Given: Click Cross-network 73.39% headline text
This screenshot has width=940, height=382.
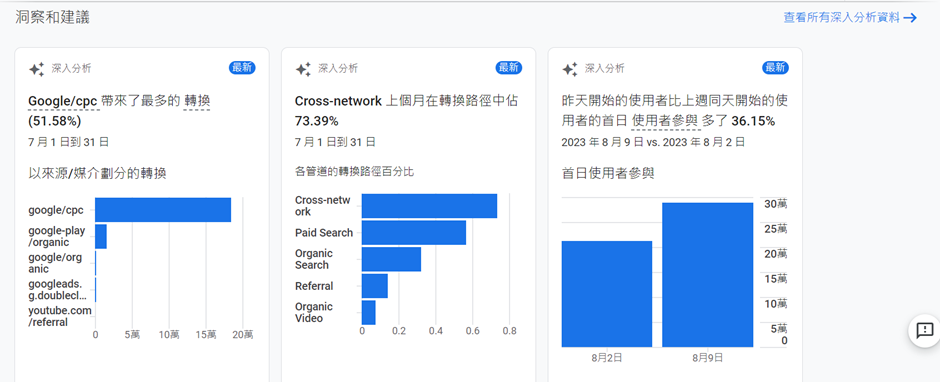Looking at the screenshot, I should 406,111.
